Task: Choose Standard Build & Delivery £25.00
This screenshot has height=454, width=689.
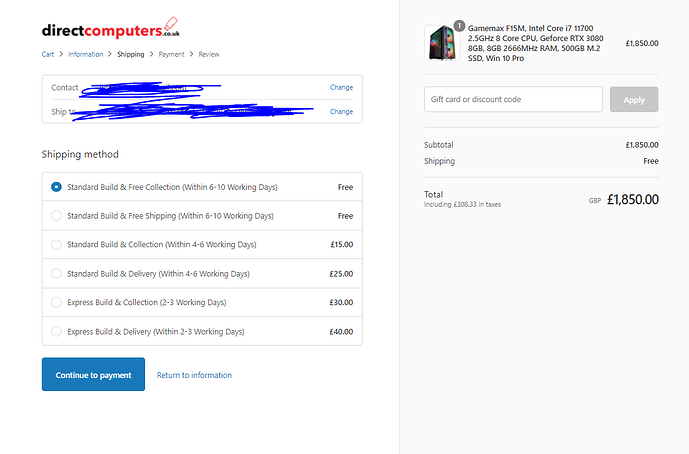Action: (x=202, y=273)
